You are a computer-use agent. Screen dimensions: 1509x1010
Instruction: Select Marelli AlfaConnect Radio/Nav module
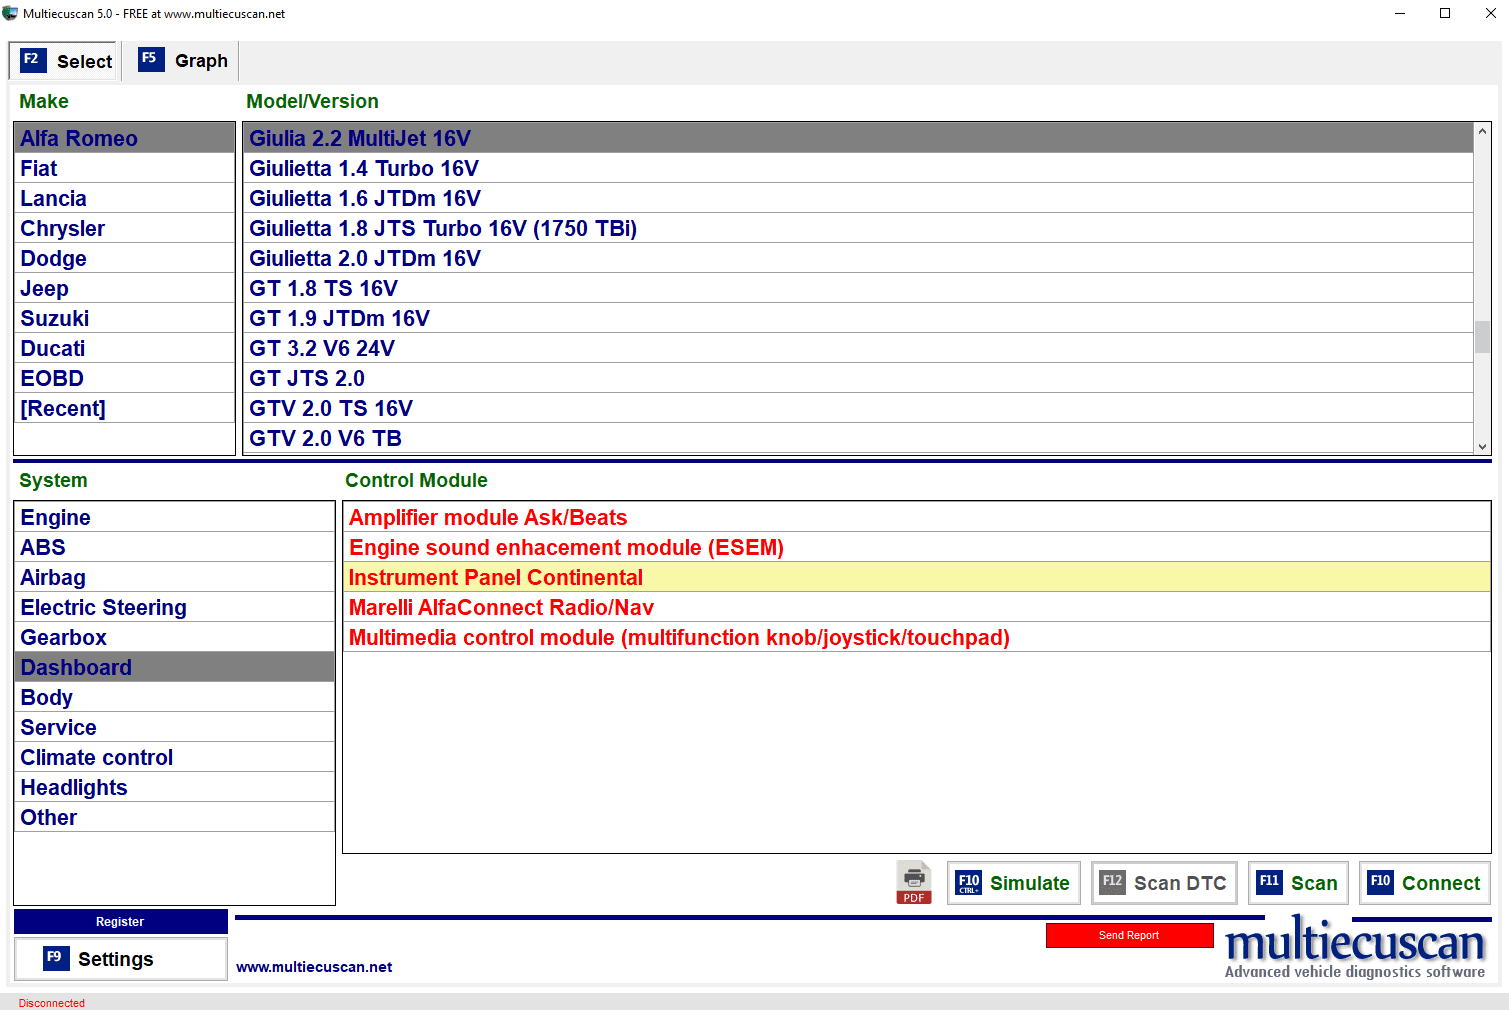[x=501, y=607]
